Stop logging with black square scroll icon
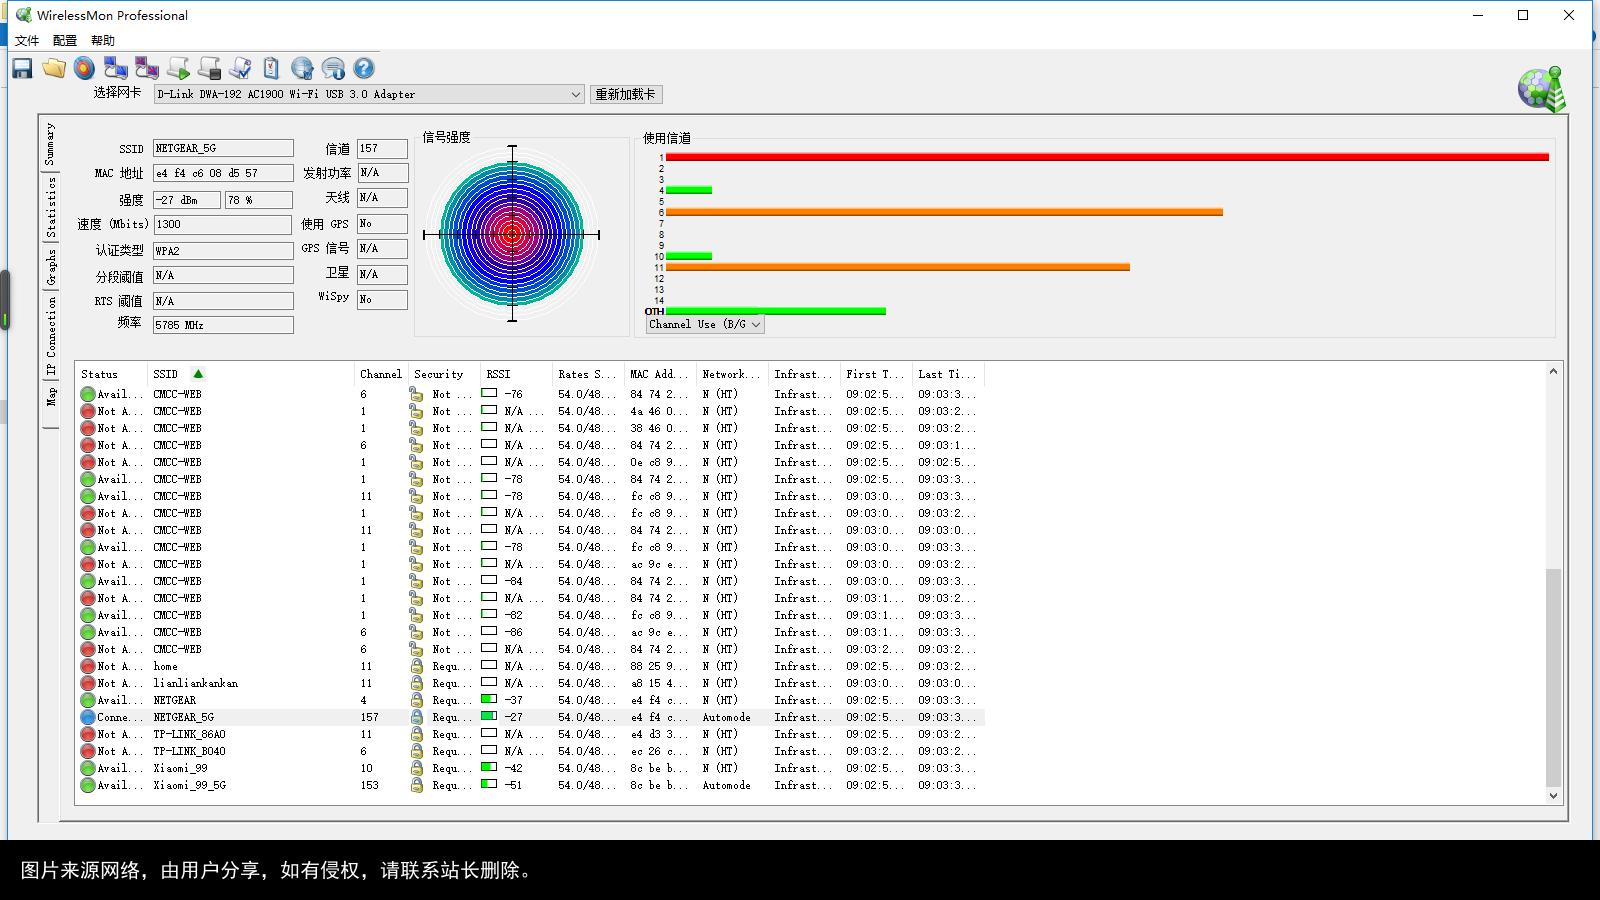 pos(210,68)
